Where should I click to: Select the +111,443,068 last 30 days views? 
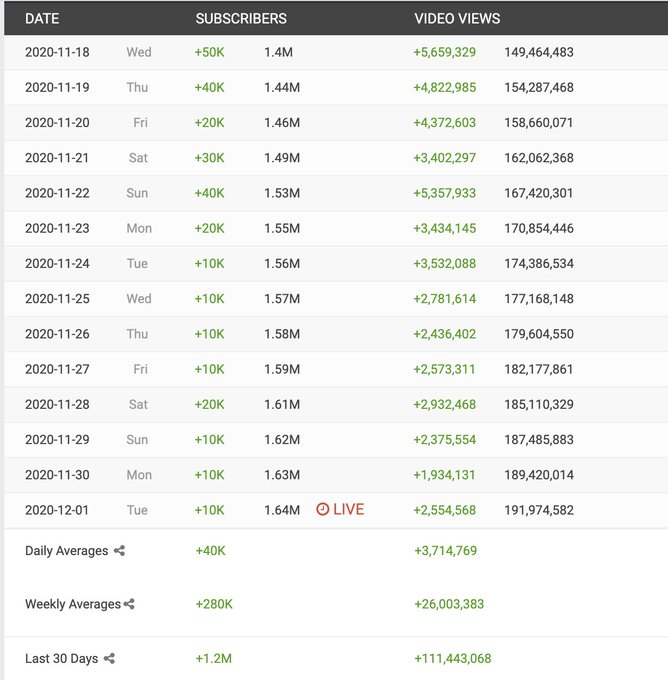(x=452, y=658)
